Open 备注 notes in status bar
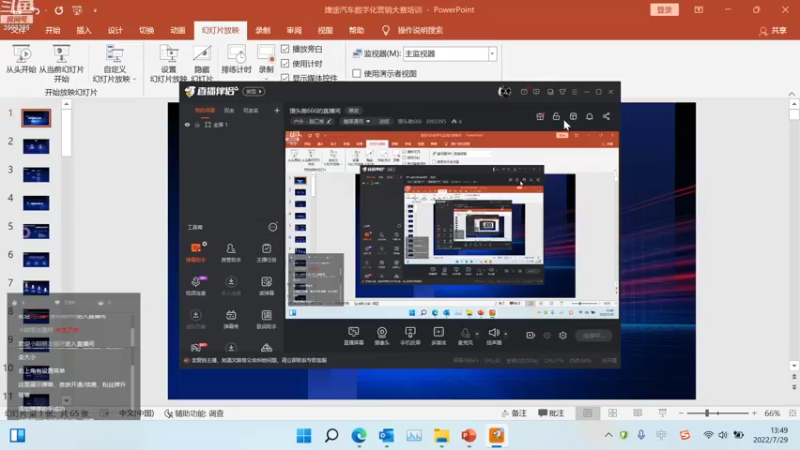Screen dimensions: 800x450 pos(514,413)
